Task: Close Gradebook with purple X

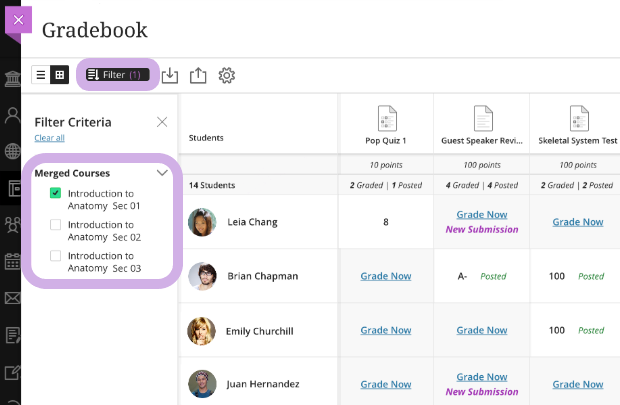Action: coord(18,19)
